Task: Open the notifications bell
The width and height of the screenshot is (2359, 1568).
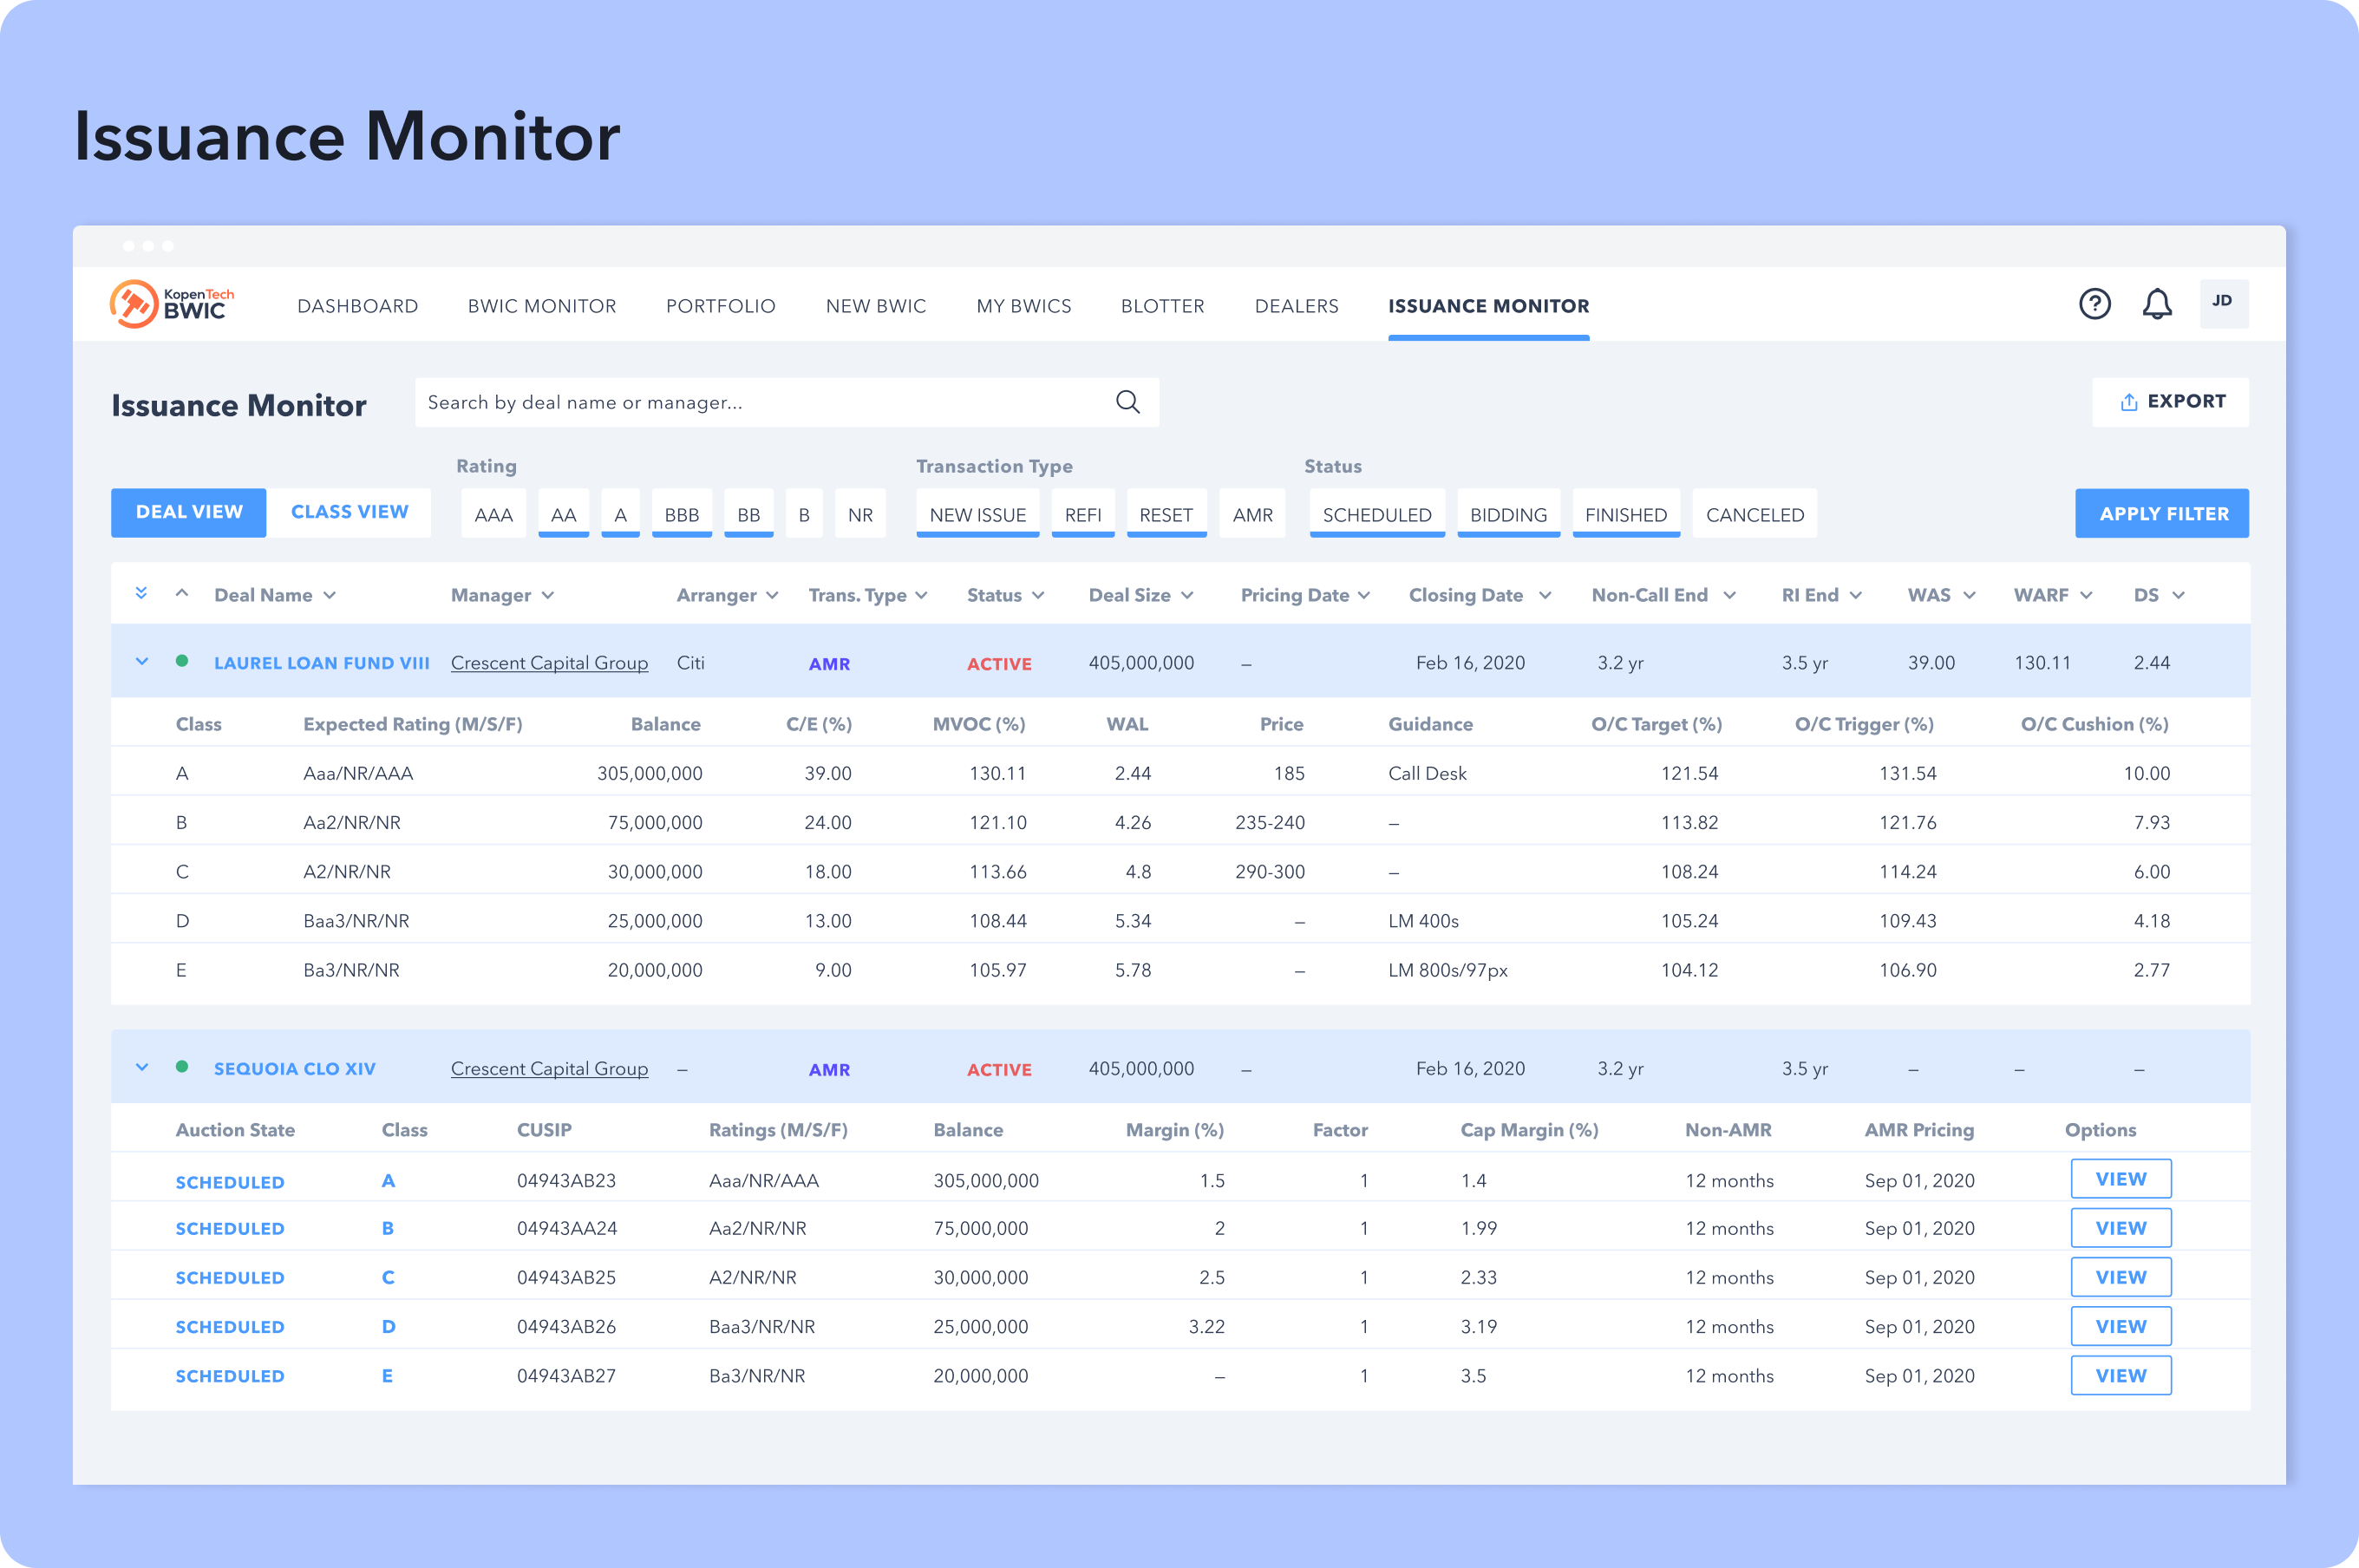Action: pyautogui.click(x=2157, y=304)
